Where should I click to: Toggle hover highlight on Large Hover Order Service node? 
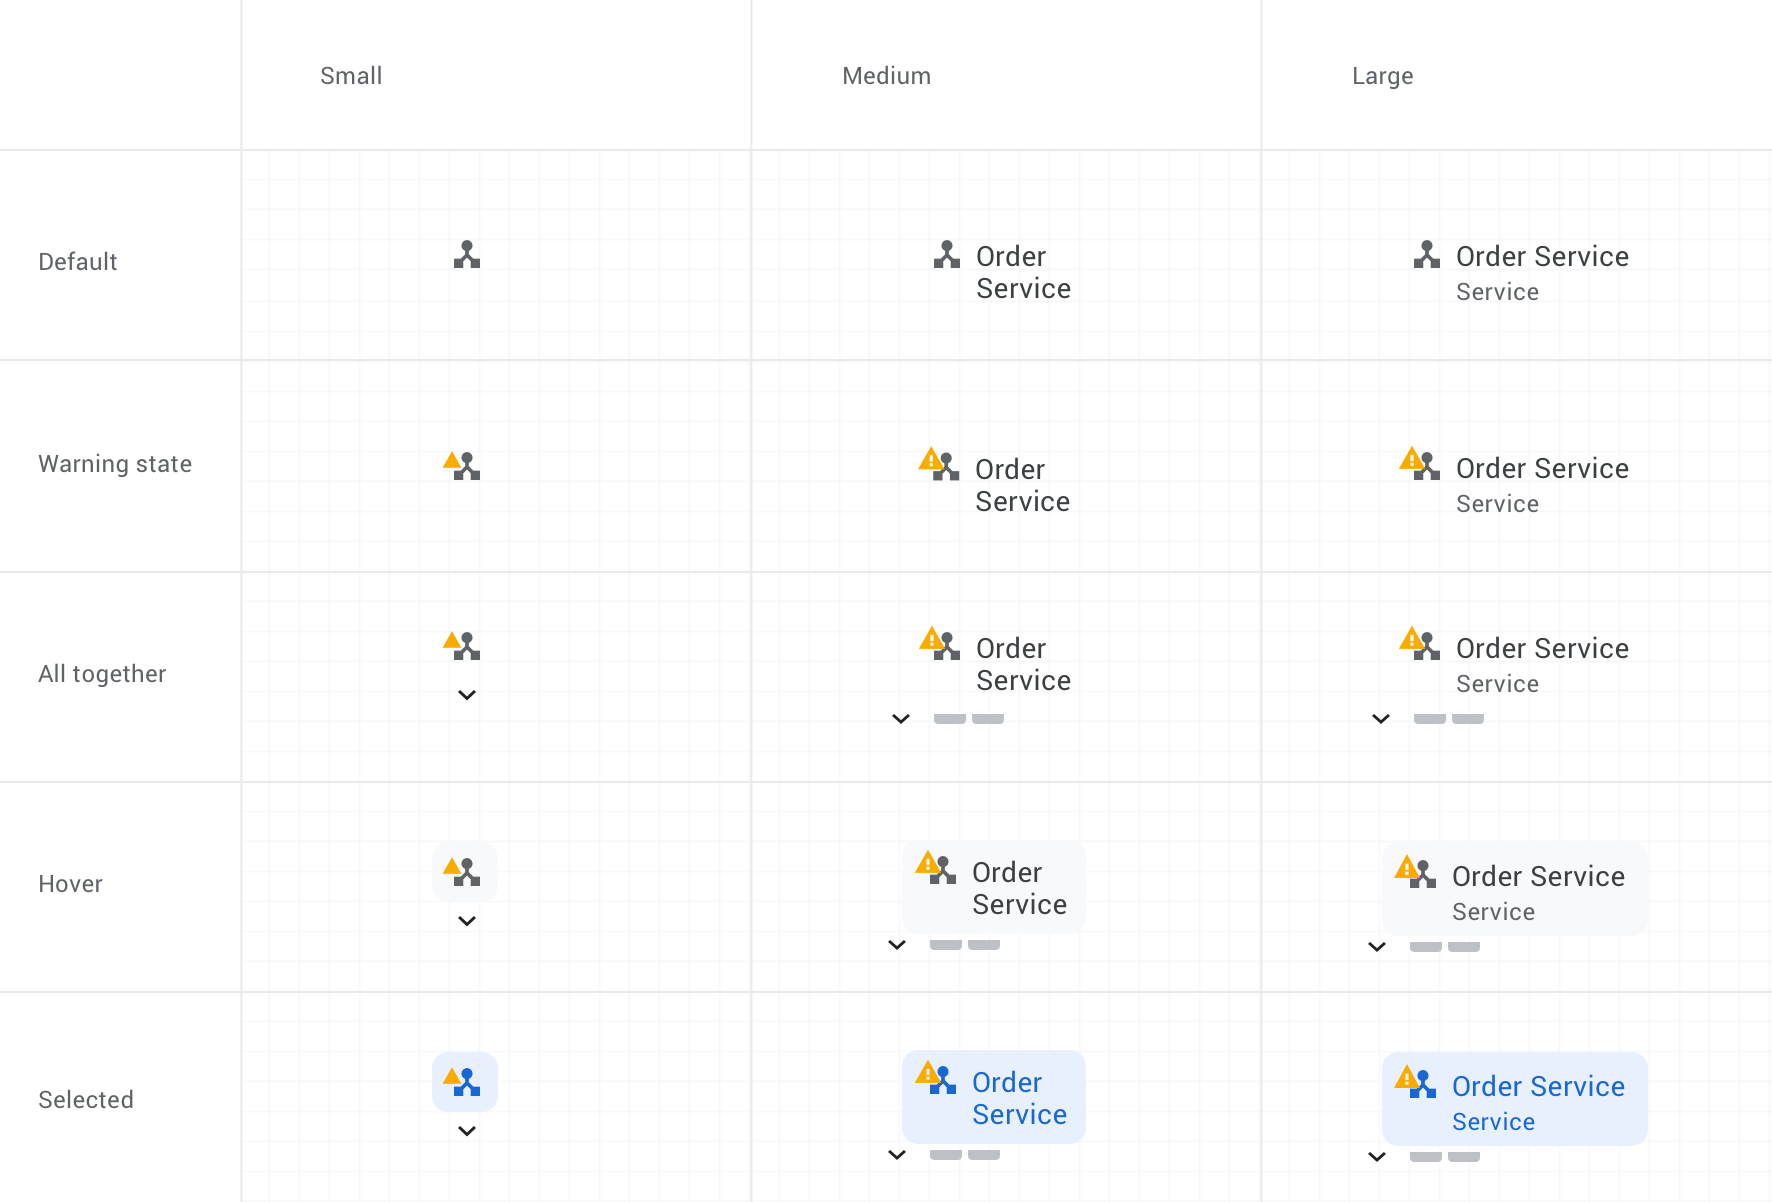click(x=1514, y=887)
